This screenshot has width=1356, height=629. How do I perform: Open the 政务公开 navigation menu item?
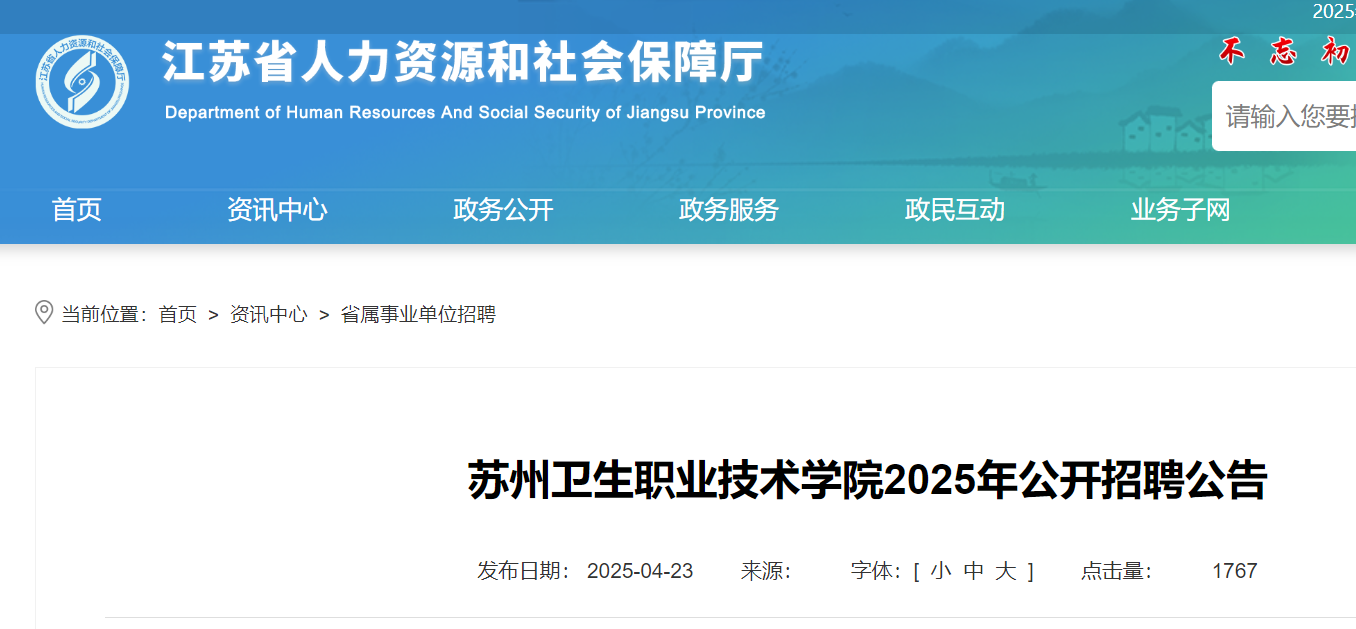[503, 210]
